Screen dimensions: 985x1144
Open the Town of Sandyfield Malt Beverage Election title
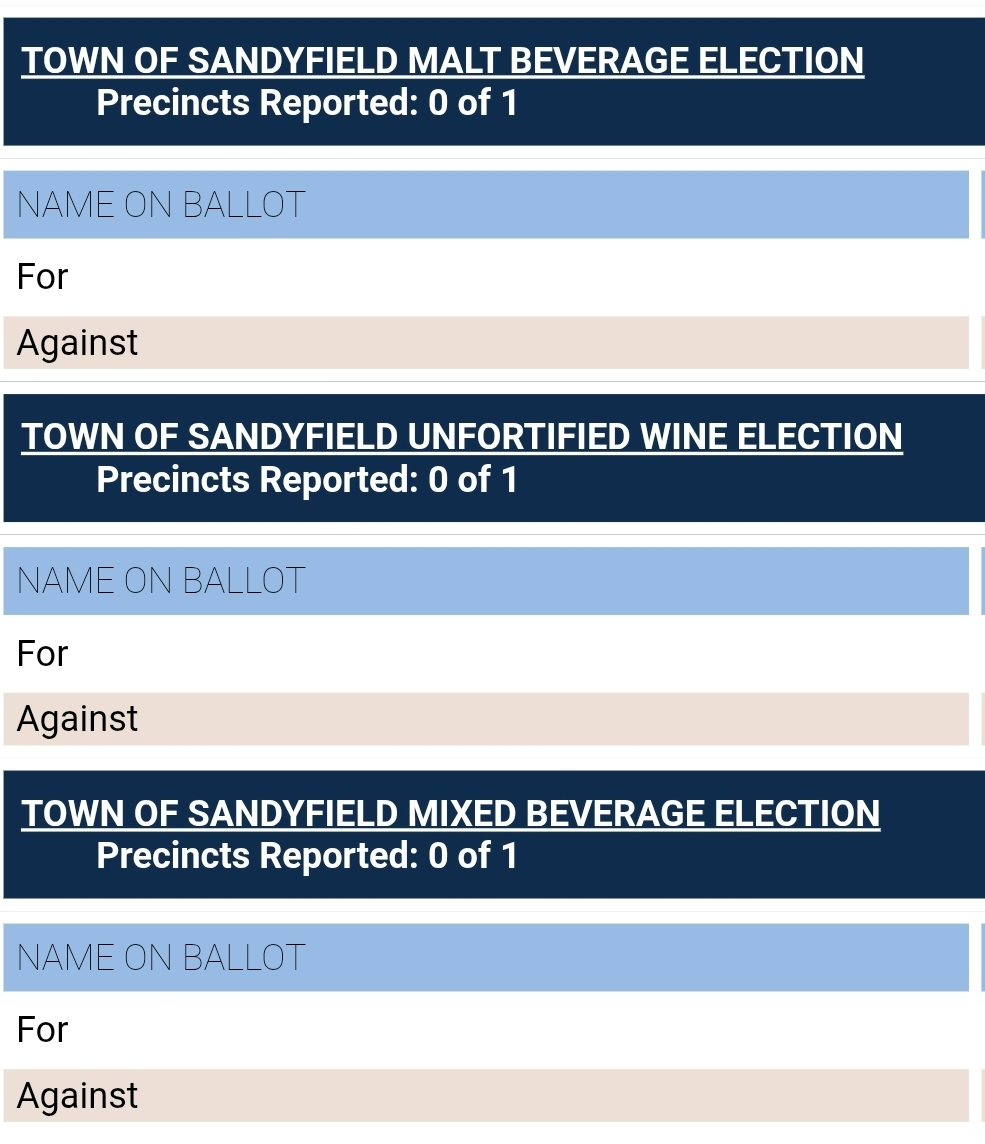pyautogui.click(x=442, y=61)
